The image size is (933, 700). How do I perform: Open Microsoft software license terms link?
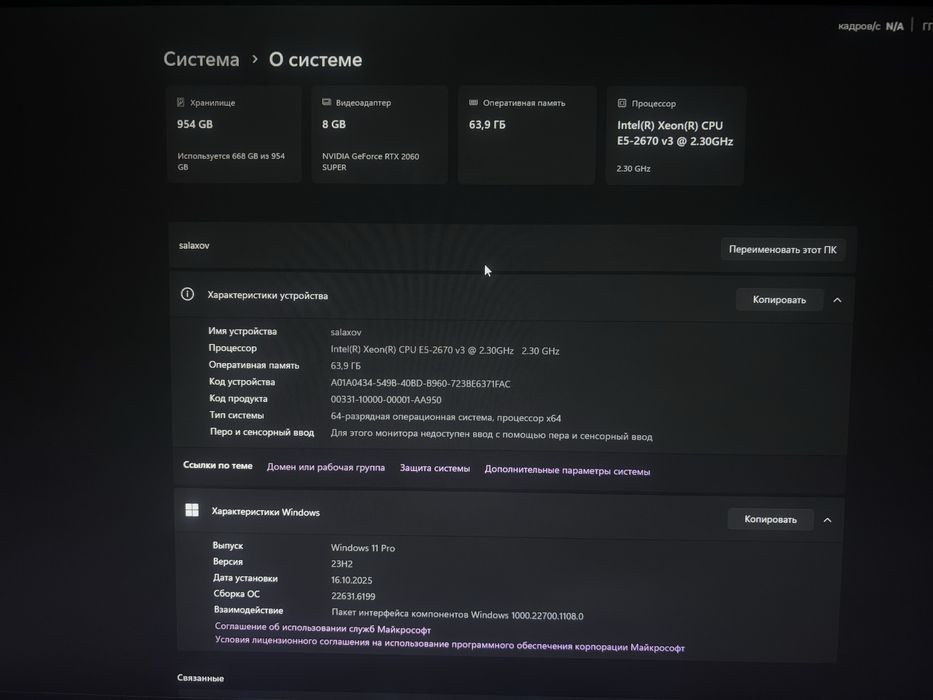(x=450, y=647)
